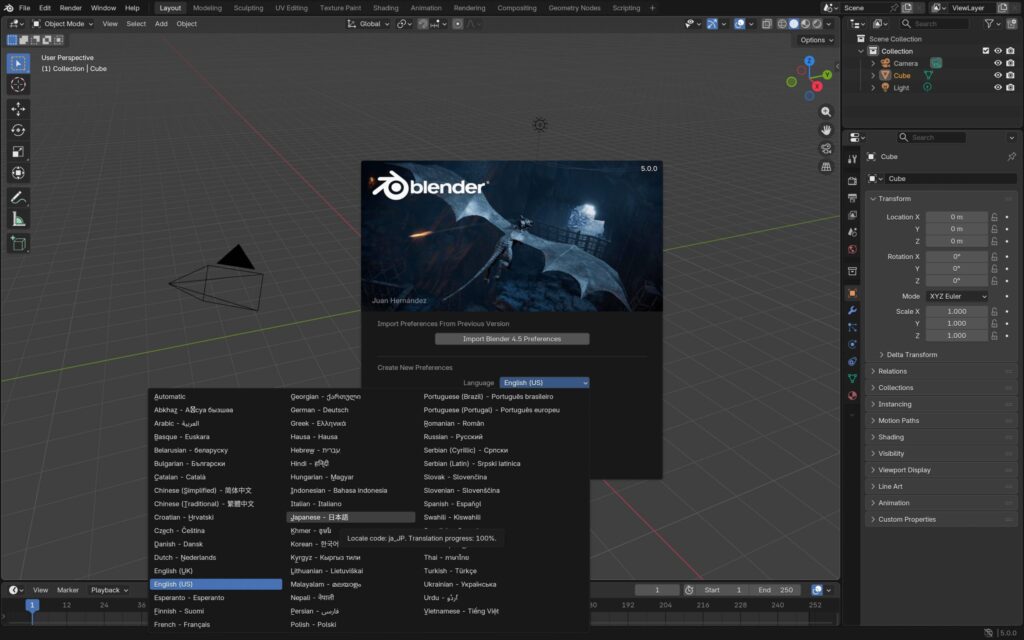Viewport: 1024px width, 640px height.
Task: Open the Tool properties tab
Action: (852, 159)
